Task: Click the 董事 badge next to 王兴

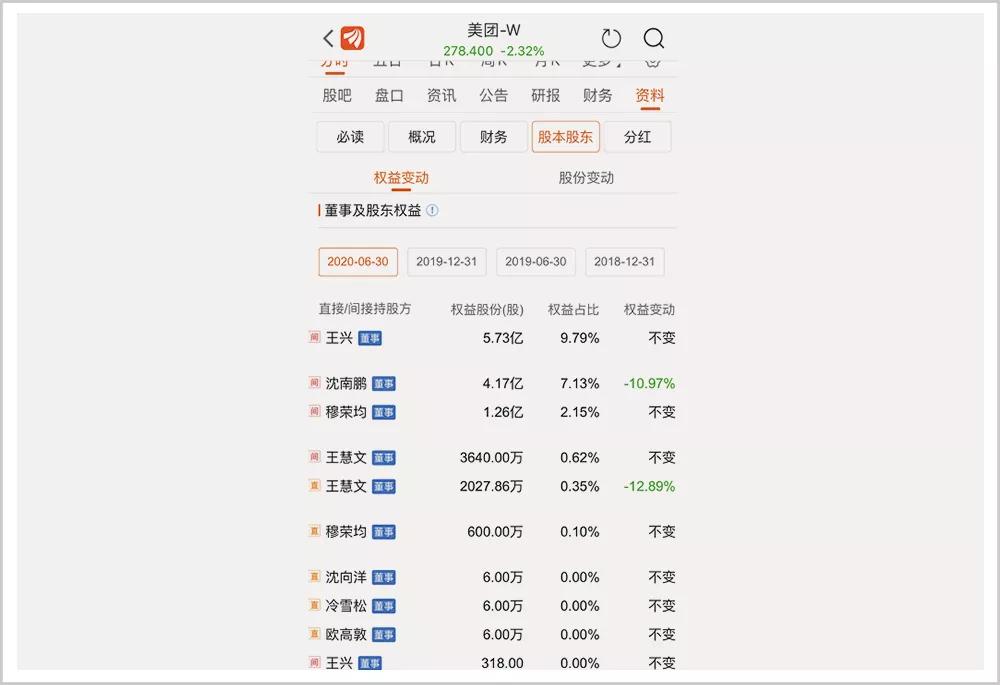Action: point(370,338)
